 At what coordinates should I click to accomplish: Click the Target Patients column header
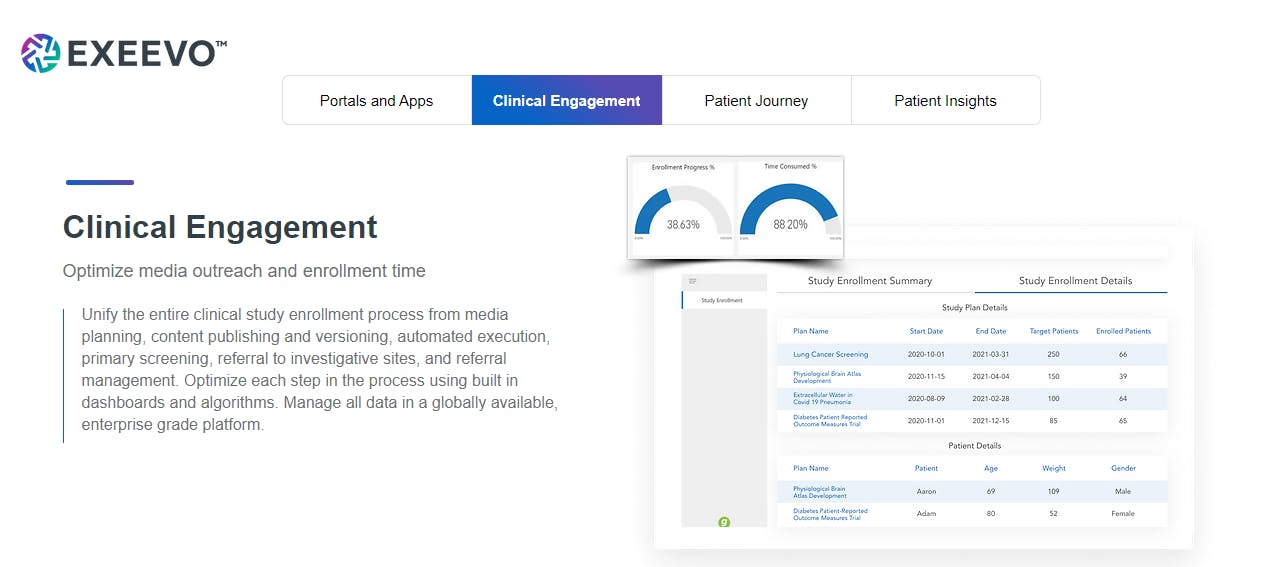point(1053,331)
